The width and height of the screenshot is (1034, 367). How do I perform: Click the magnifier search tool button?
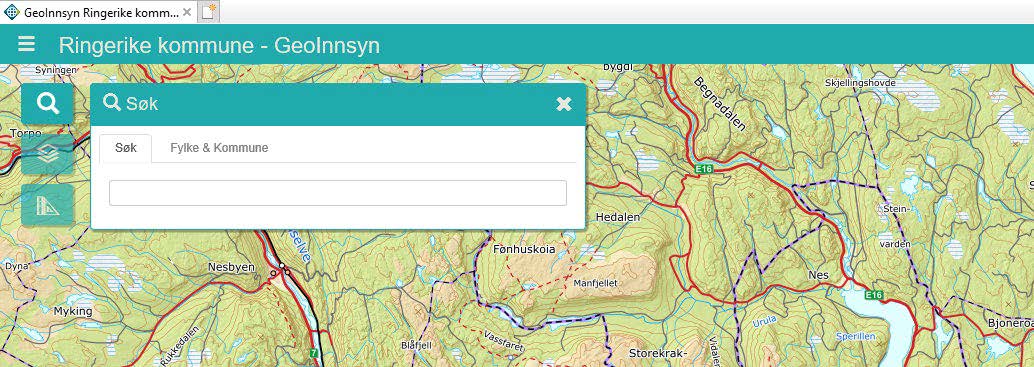(x=47, y=103)
